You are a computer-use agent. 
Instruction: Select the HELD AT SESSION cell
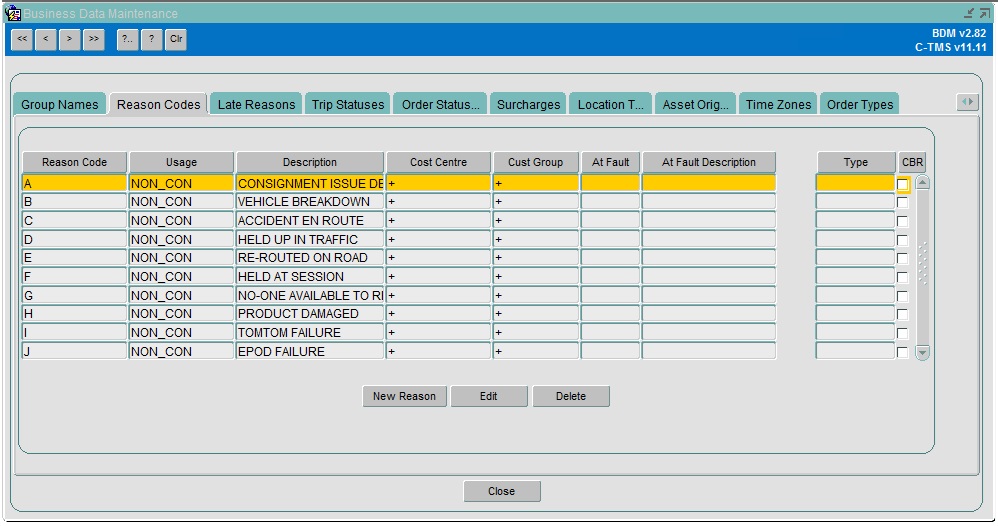pos(310,276)
